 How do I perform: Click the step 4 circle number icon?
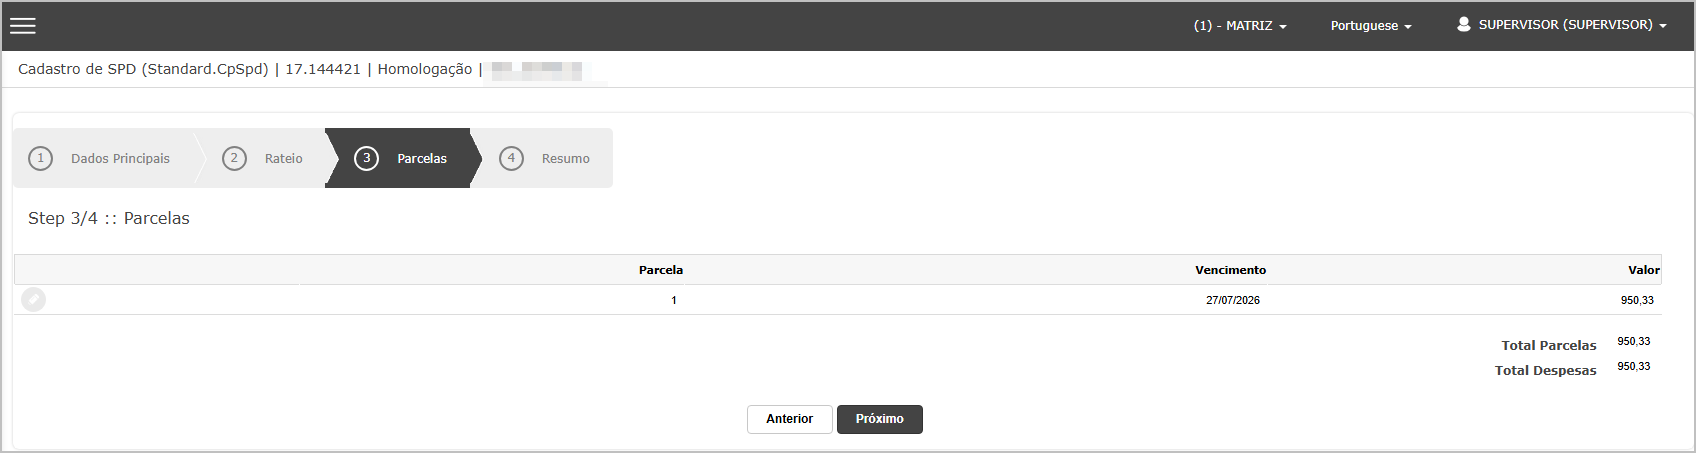[x=511, y=158]
